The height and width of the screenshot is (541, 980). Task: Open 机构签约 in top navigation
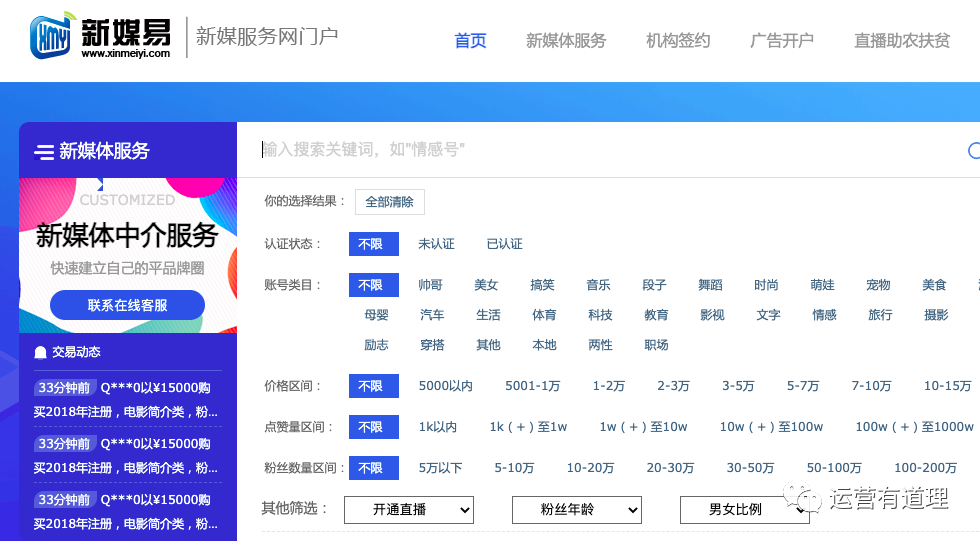click(678, 41)
